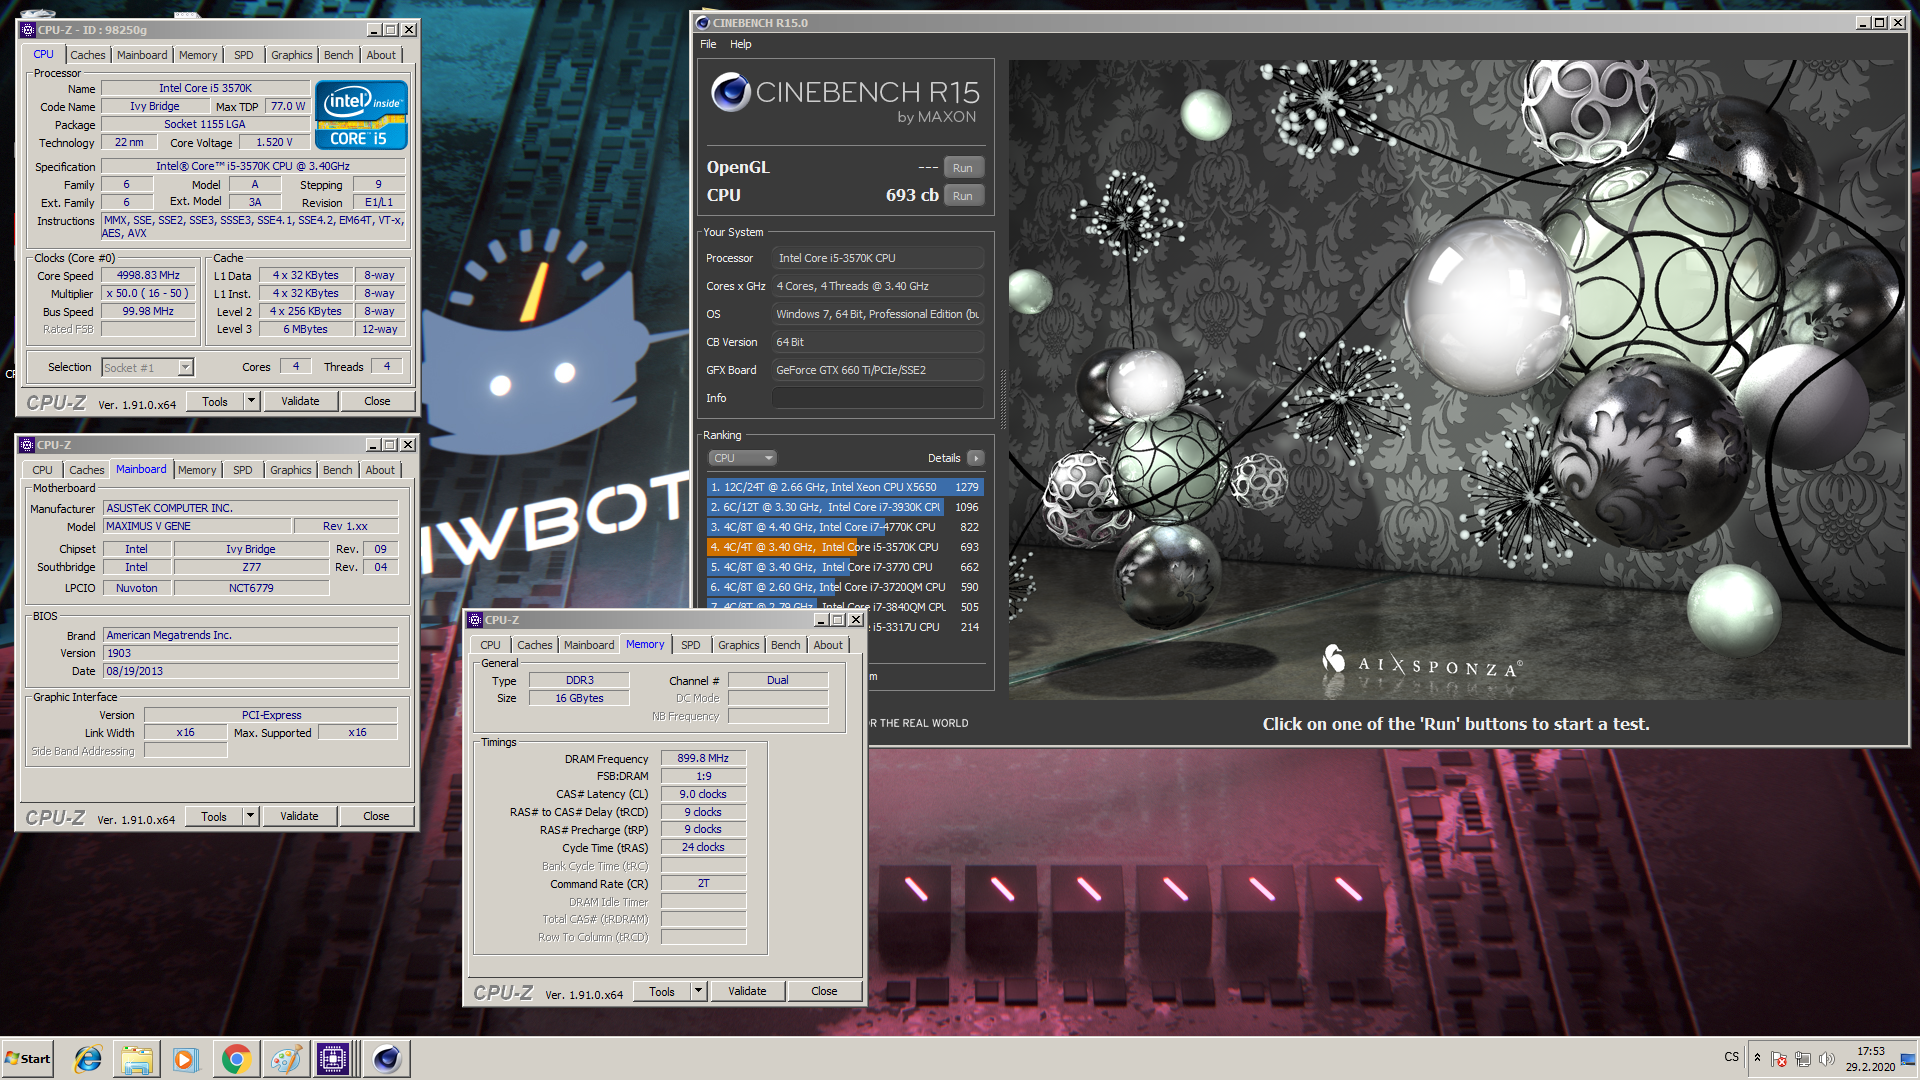
Task: Click the Intel Core i5 logo in CPU-Z
Action: pos(361,115)
